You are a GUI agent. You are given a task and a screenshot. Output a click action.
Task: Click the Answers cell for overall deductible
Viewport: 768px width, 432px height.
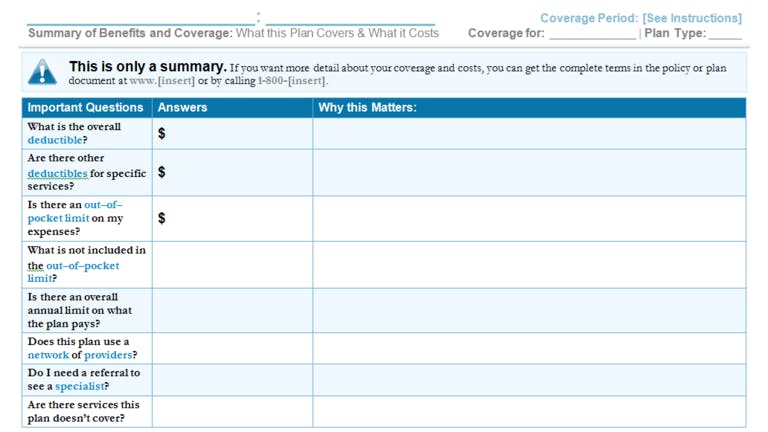pyautogui.click(x=232, y=134)
